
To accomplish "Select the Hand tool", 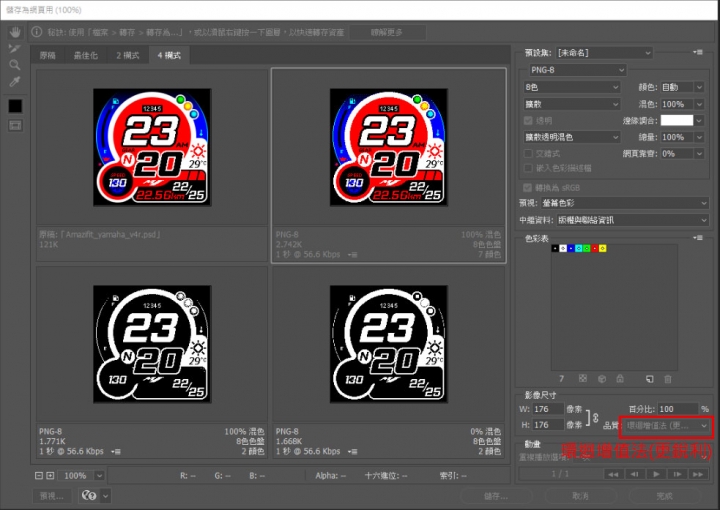I will 15,32.
